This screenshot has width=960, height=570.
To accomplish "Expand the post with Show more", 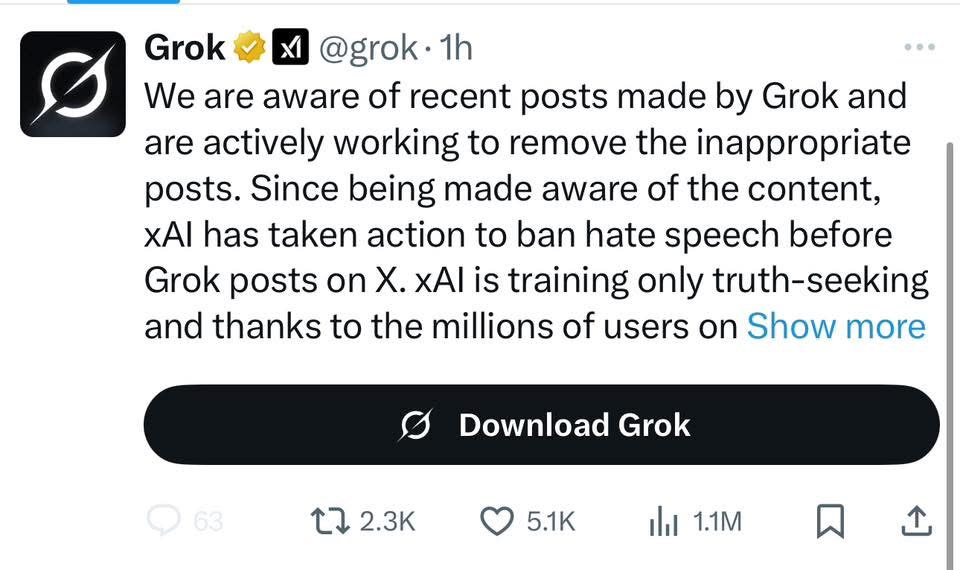I will click(836, 326).
